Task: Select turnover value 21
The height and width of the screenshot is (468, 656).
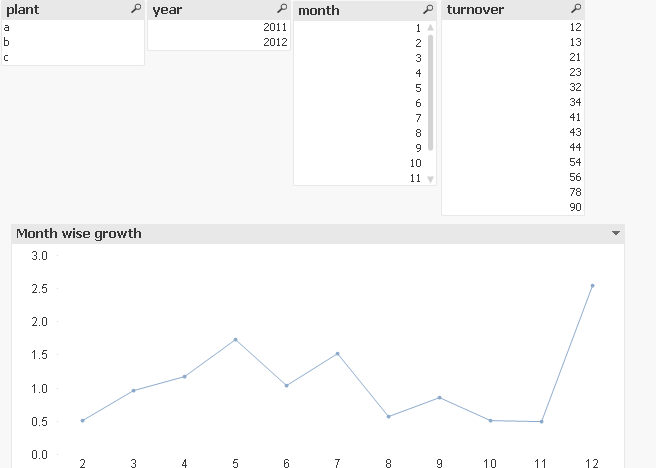Action: tap(513, 57)
